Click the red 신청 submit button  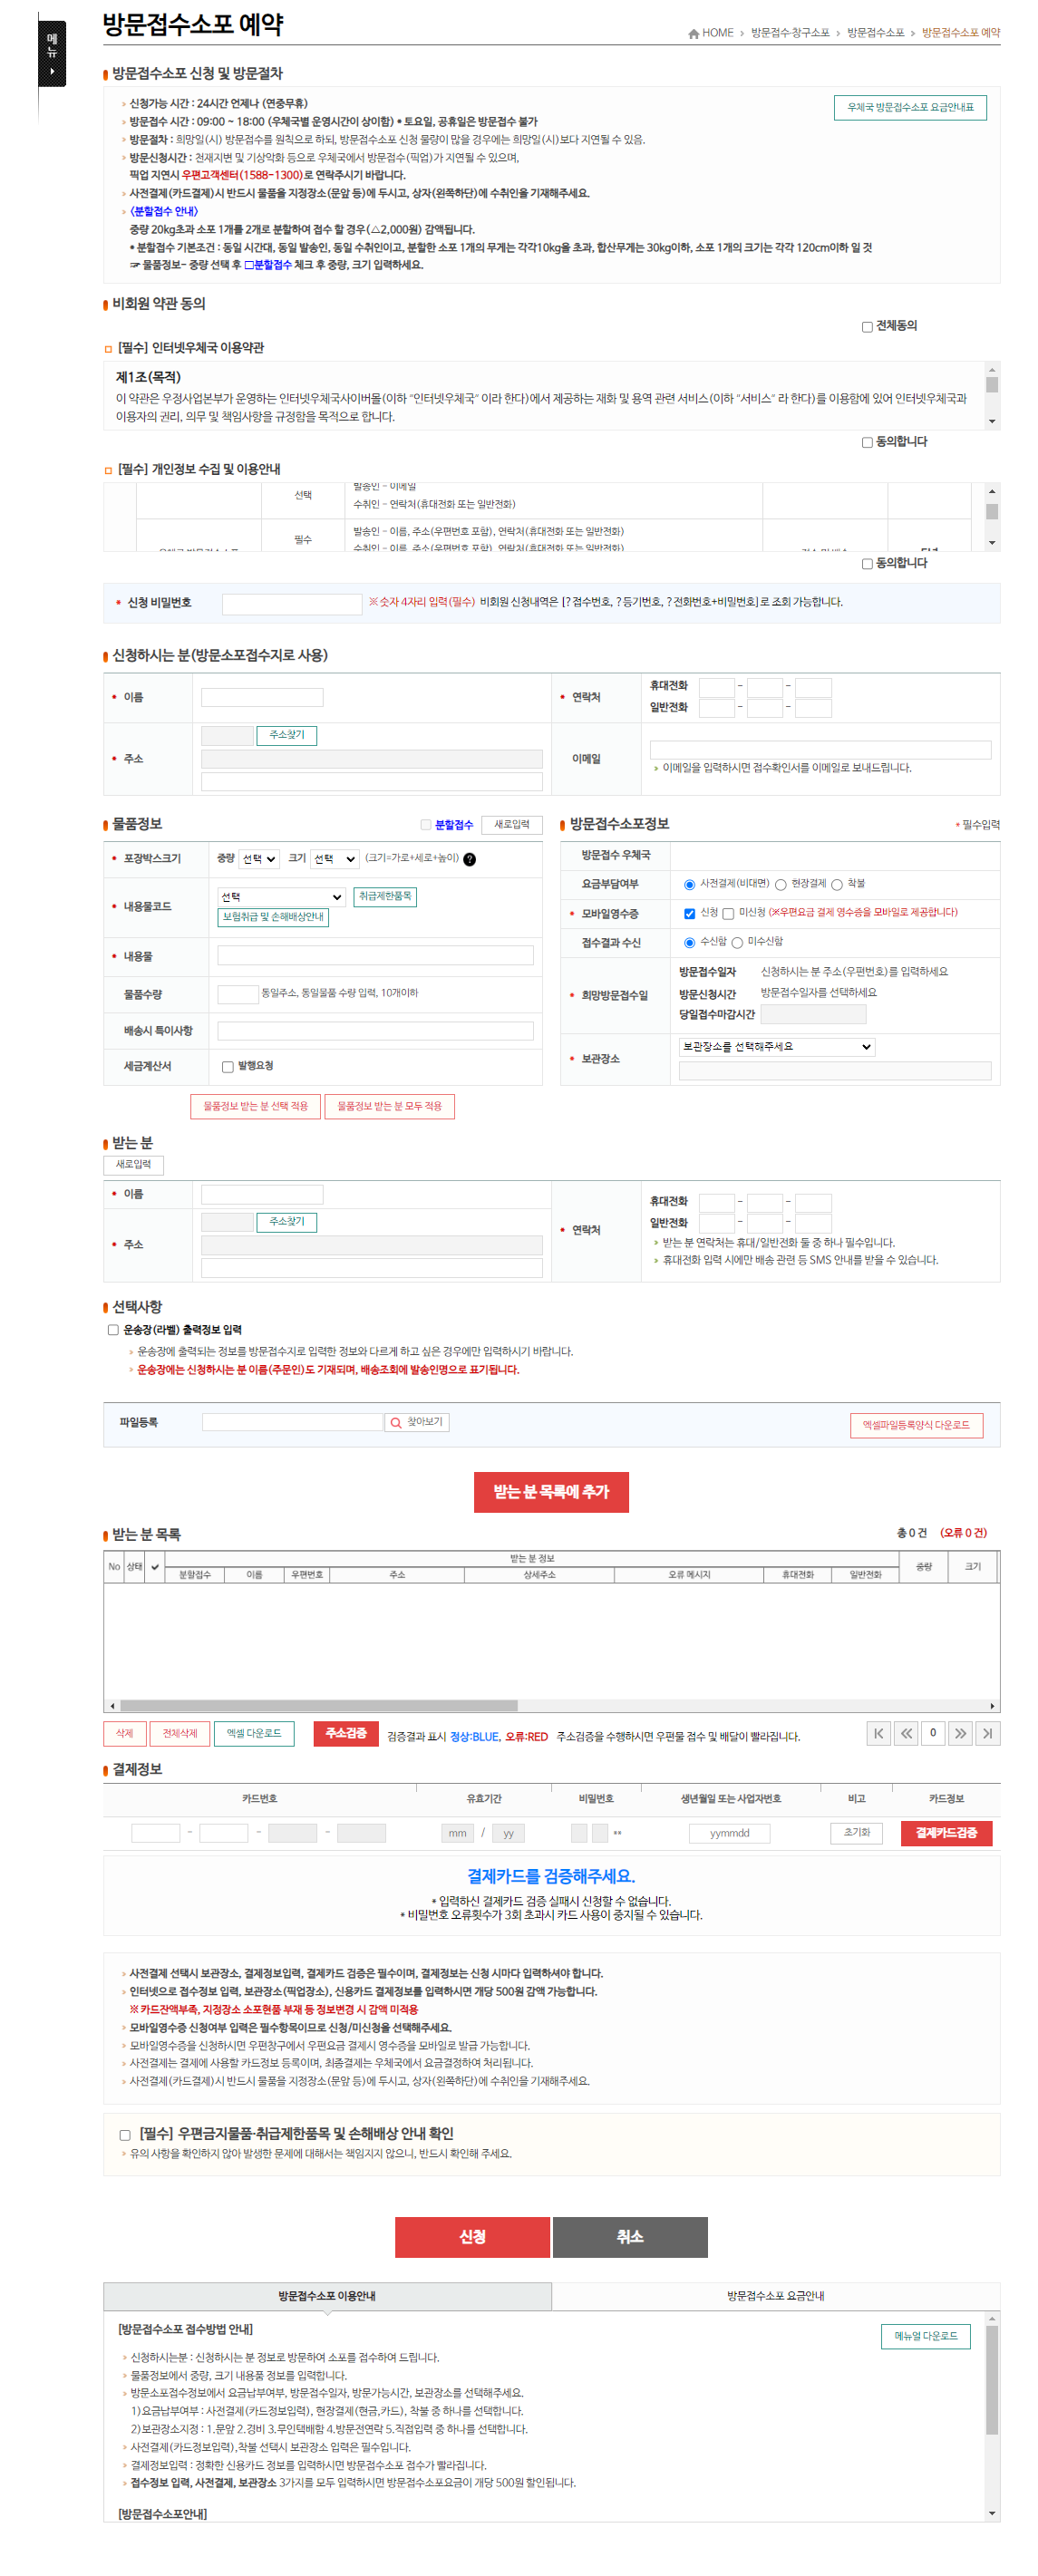click(472, 2237)
